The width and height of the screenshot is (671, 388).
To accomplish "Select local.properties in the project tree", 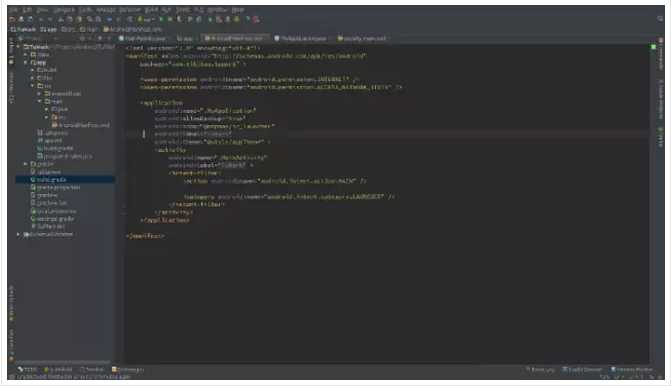I will point(53,211).
